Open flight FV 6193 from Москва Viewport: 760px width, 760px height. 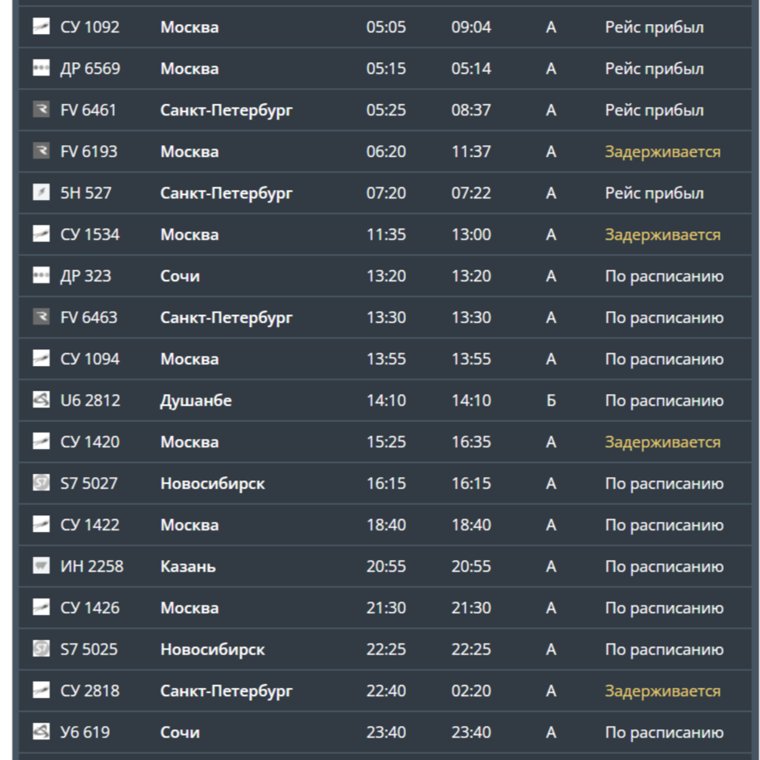click(x=385, y=151)
